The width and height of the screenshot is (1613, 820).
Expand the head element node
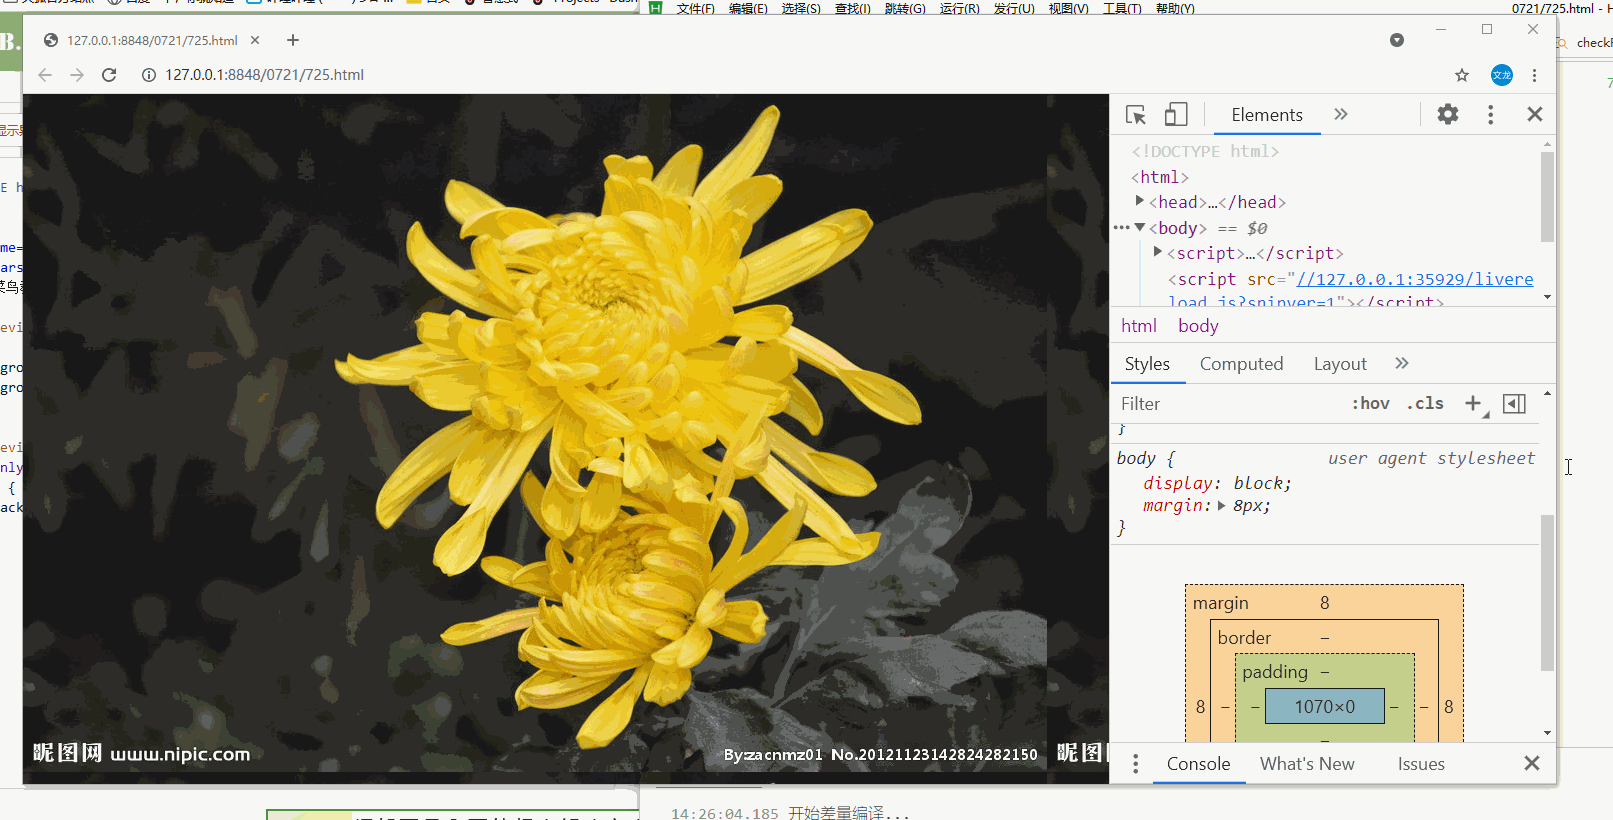pyautogui.click(x=1140, y=201)
